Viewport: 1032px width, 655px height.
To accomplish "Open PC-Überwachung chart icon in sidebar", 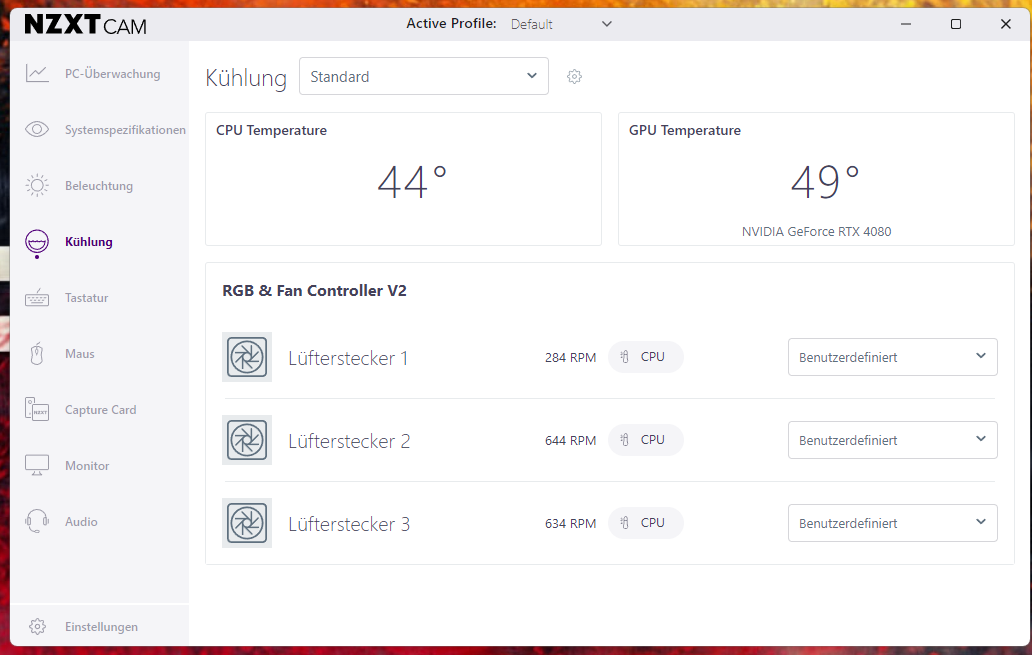I will [37, 73].
